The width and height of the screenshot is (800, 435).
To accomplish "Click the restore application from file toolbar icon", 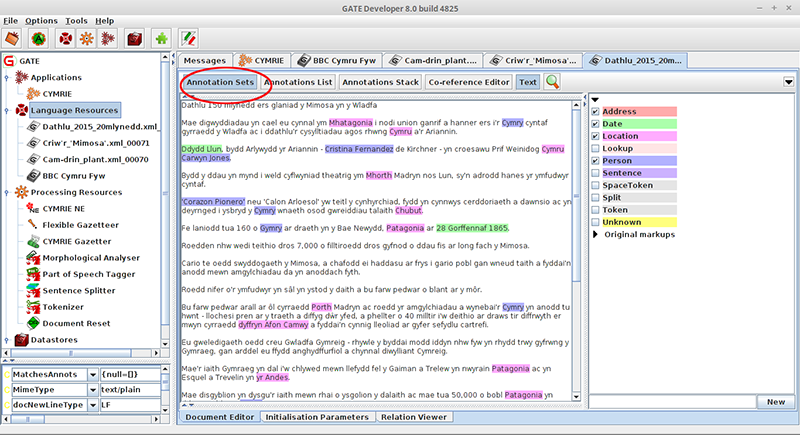I will point(12,38).
